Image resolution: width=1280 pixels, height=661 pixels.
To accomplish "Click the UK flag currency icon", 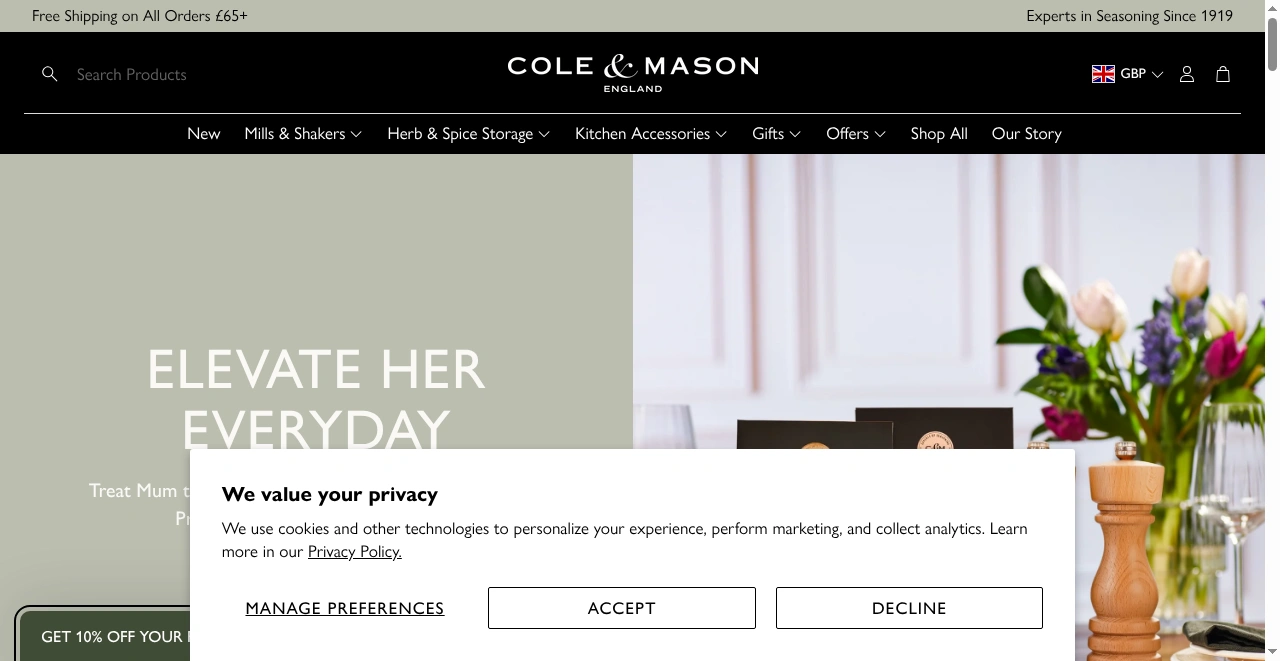I will (x=1102, y=73).
